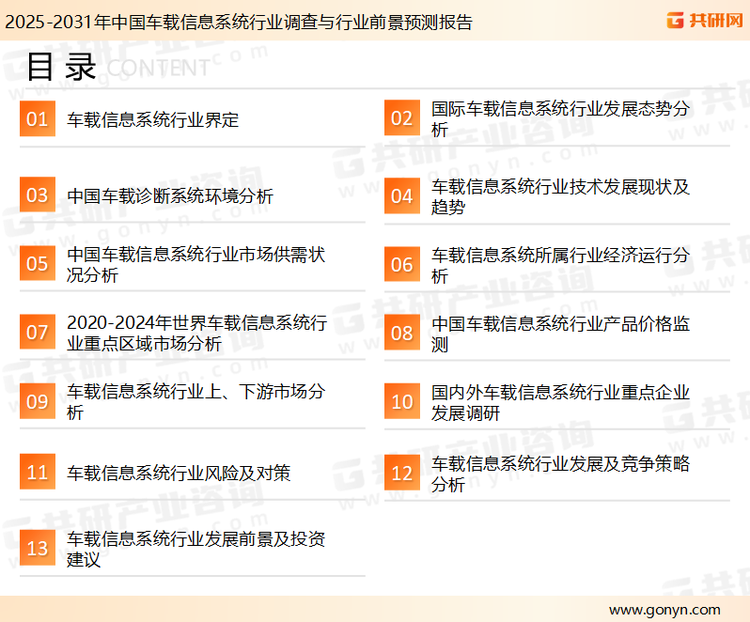Open chapter 车载信息系统行业发展及竞争策略分析
This screenshot has height=622, width=750.
coord(561,474)
